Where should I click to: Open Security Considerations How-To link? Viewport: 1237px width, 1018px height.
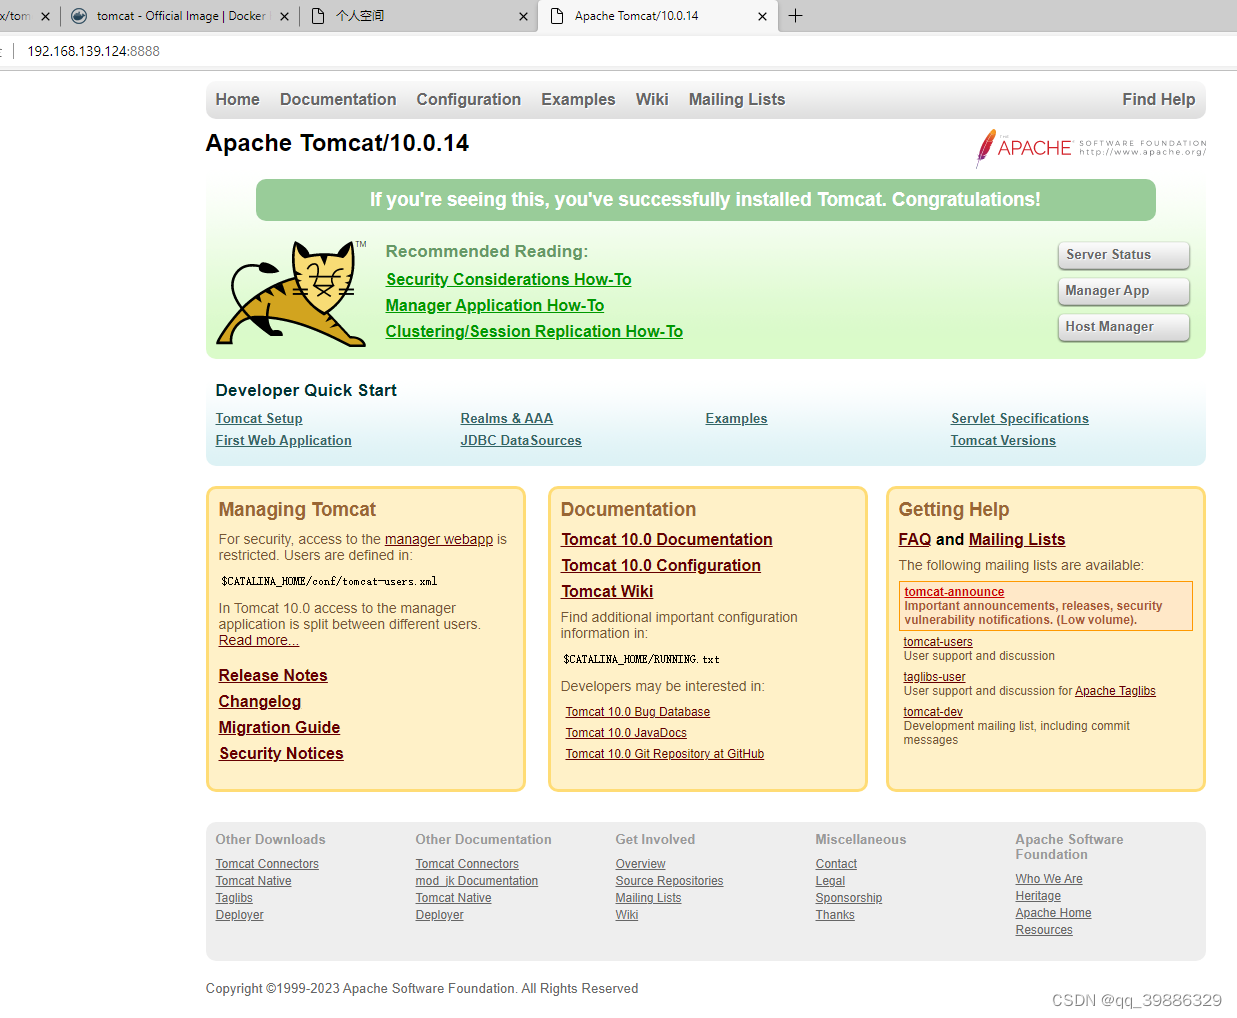tap(509, 279)
